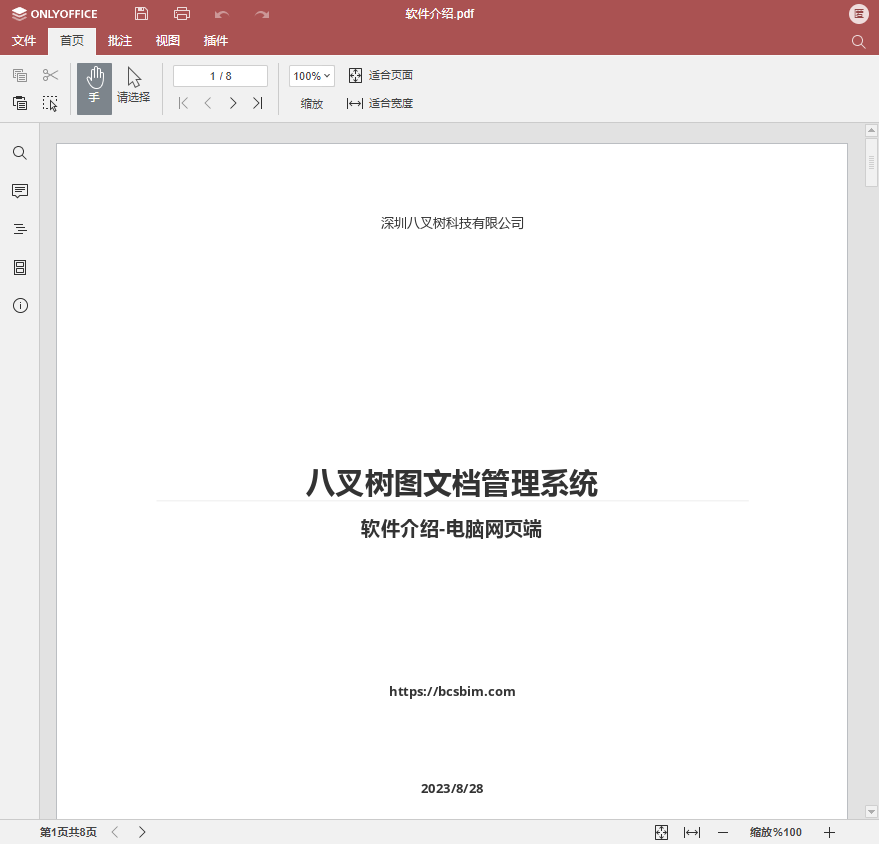Open the View (视图) tab
This screenshot has height=844, width=879.
point(168,41)
